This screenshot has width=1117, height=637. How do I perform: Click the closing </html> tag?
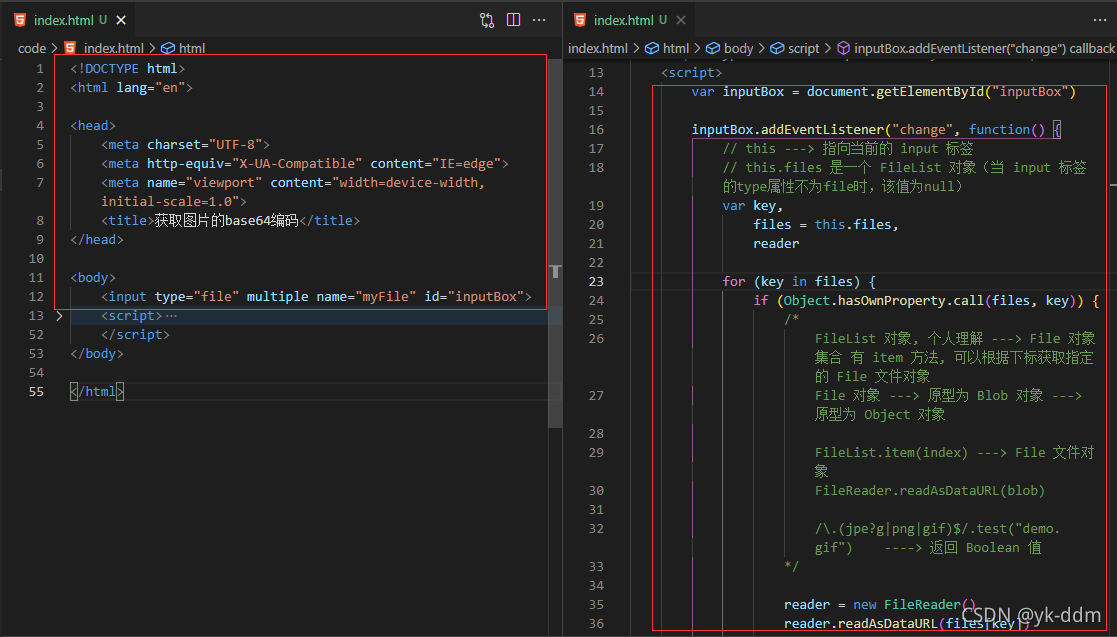(x=97, y=392)
